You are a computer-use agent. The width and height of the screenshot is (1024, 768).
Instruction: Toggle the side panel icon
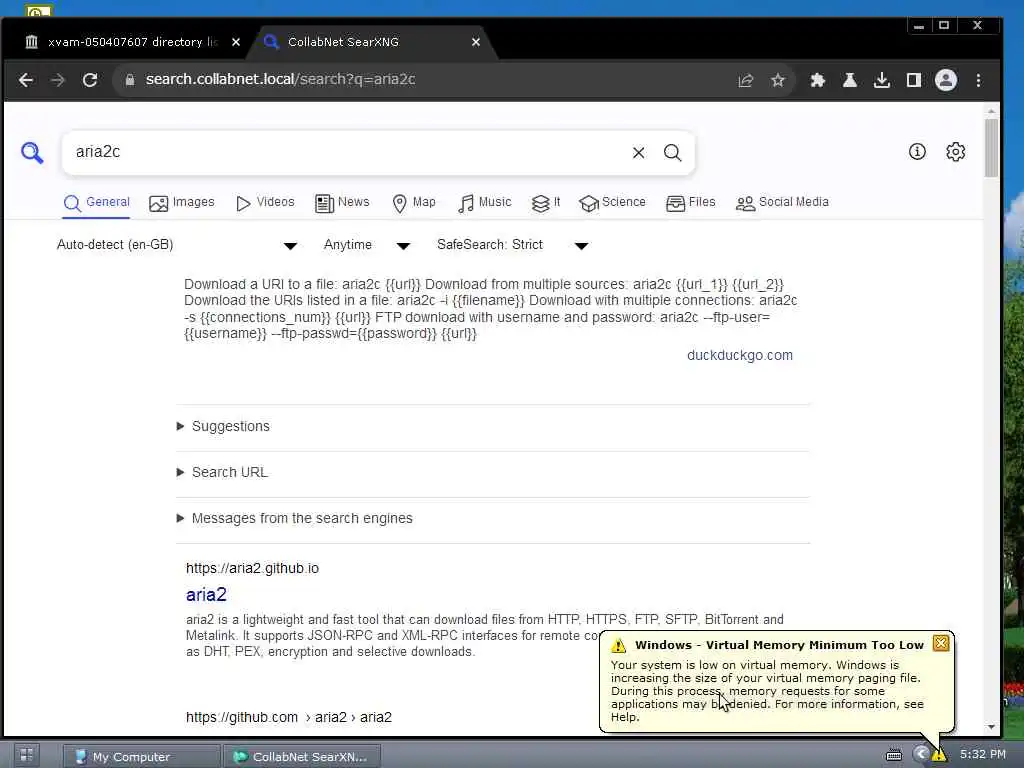[914, 80]
